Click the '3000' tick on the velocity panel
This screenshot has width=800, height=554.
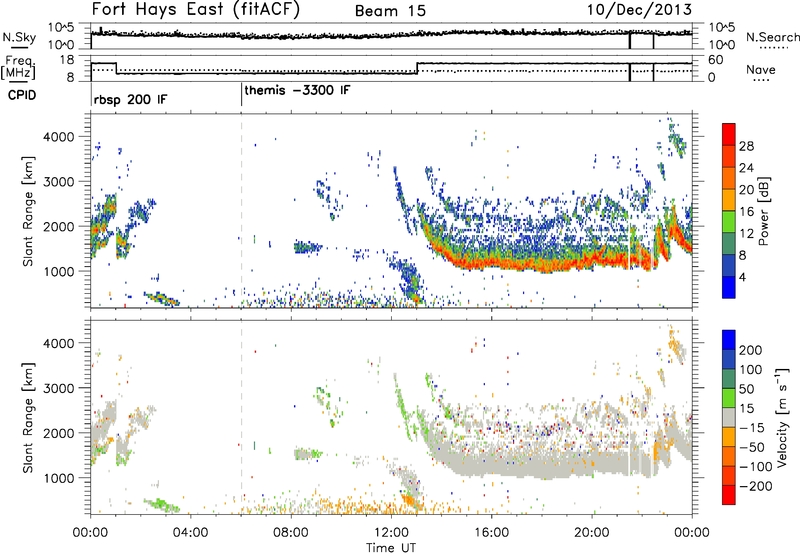click(58, 388)
